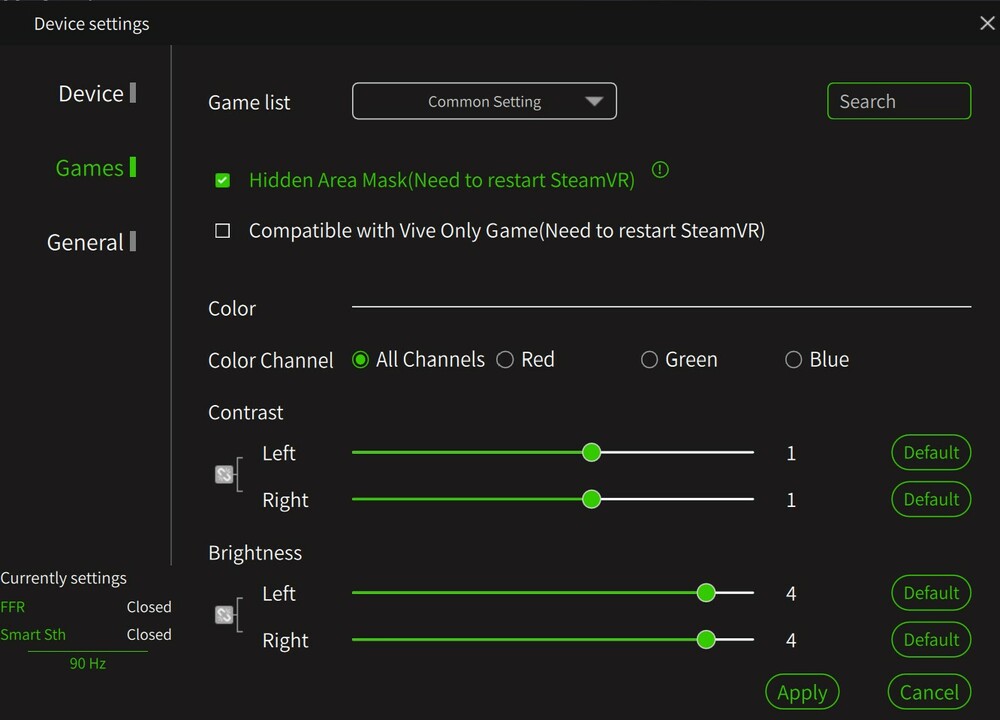
Task: Select the Red color channel
Action: point(506,360)
